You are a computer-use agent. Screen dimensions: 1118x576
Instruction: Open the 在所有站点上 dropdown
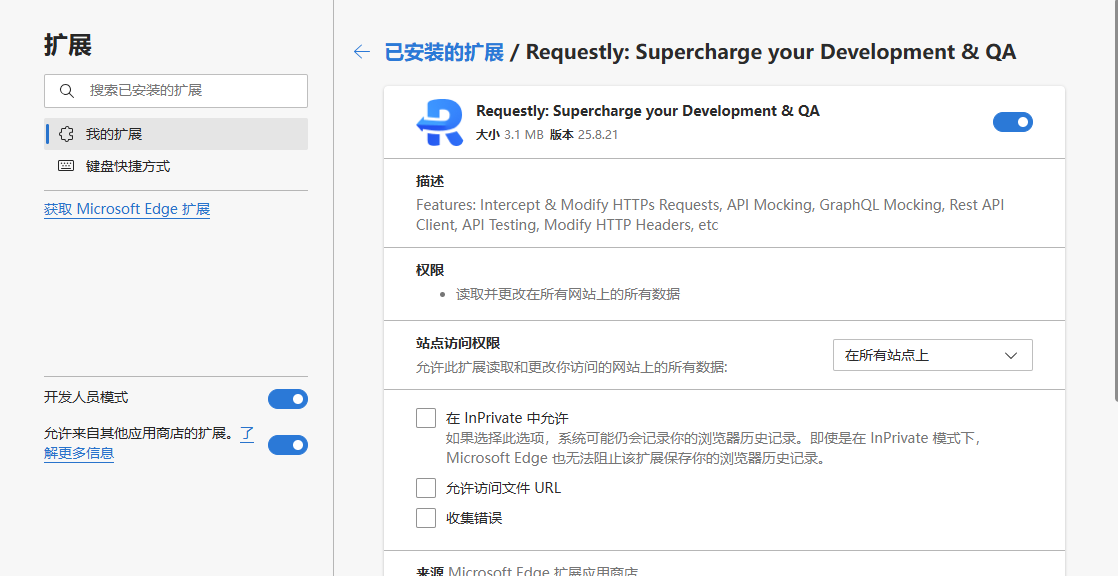coord(932,355)
